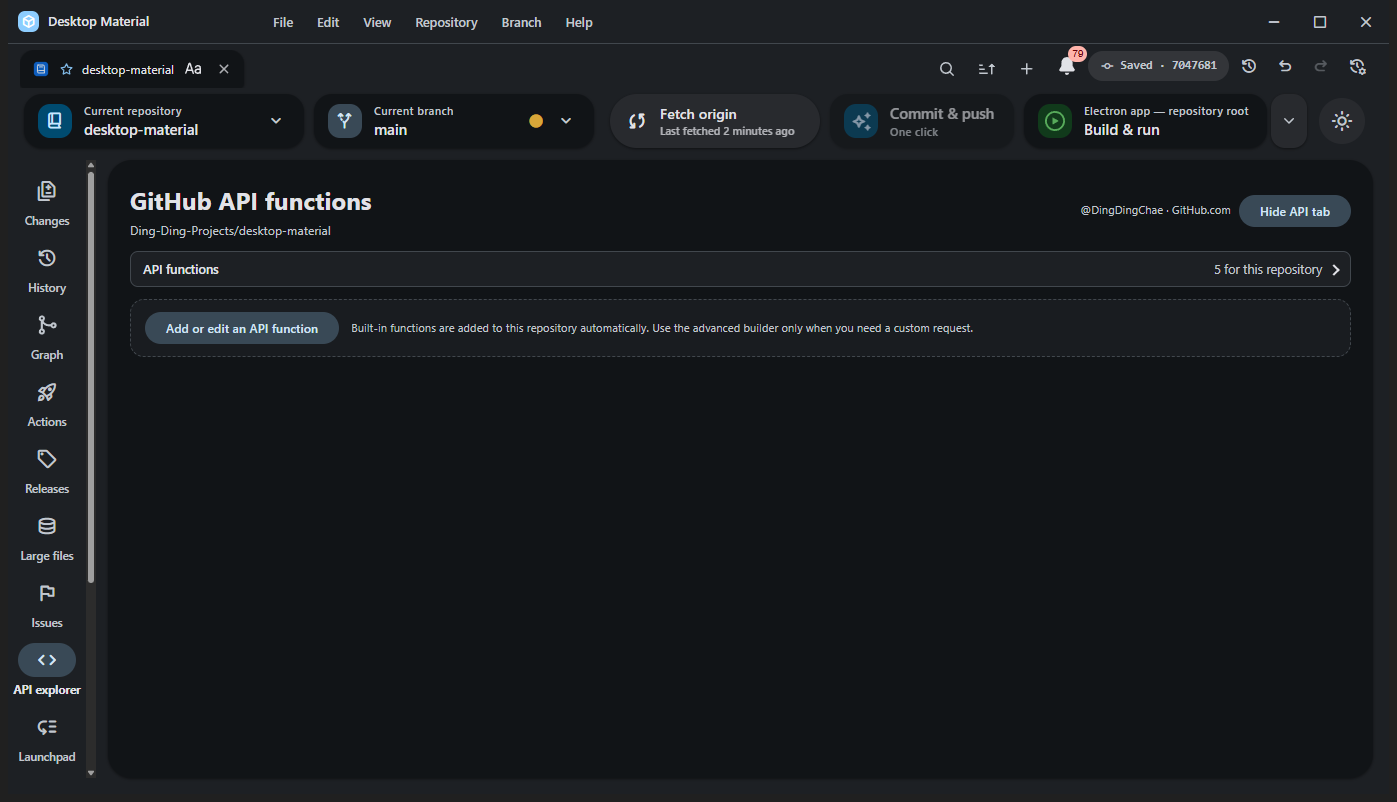The width and height of the screenshot is (1397, 802).
Task: Click Hide API tab button
Action: (x=1295, y=211)
